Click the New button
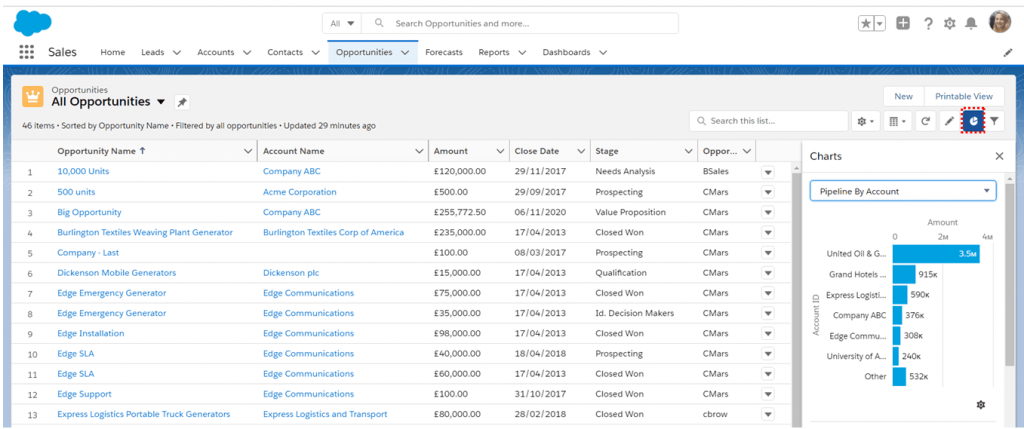Viewport: 1024px width, 429px height. pyautogui.click(x=904, y=96)
